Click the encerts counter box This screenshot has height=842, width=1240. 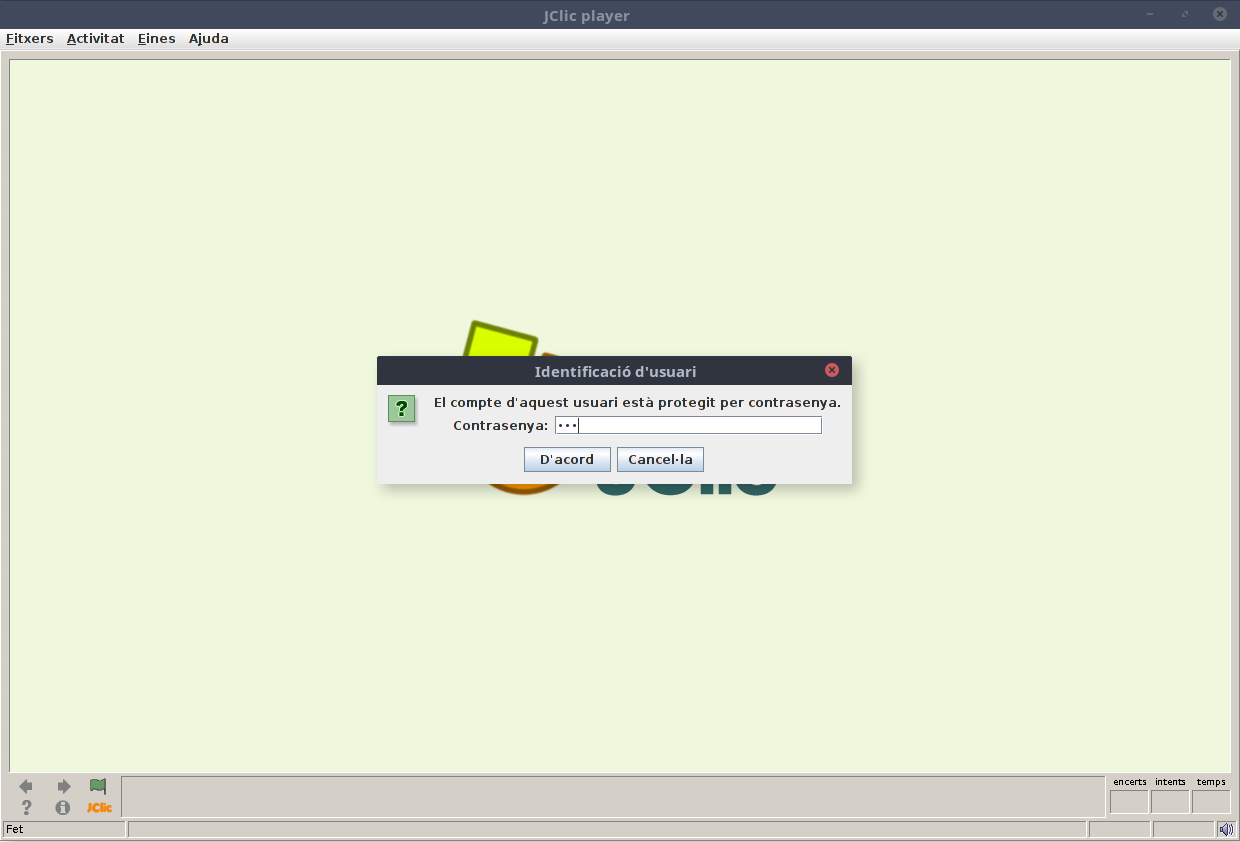coord(1129,802)
